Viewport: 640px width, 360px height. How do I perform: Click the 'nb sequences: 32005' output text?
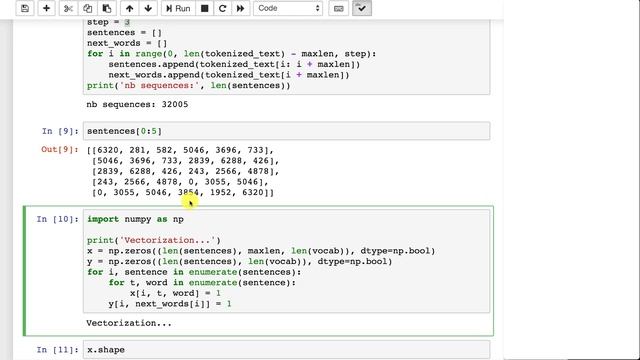[x=137, y=104]
